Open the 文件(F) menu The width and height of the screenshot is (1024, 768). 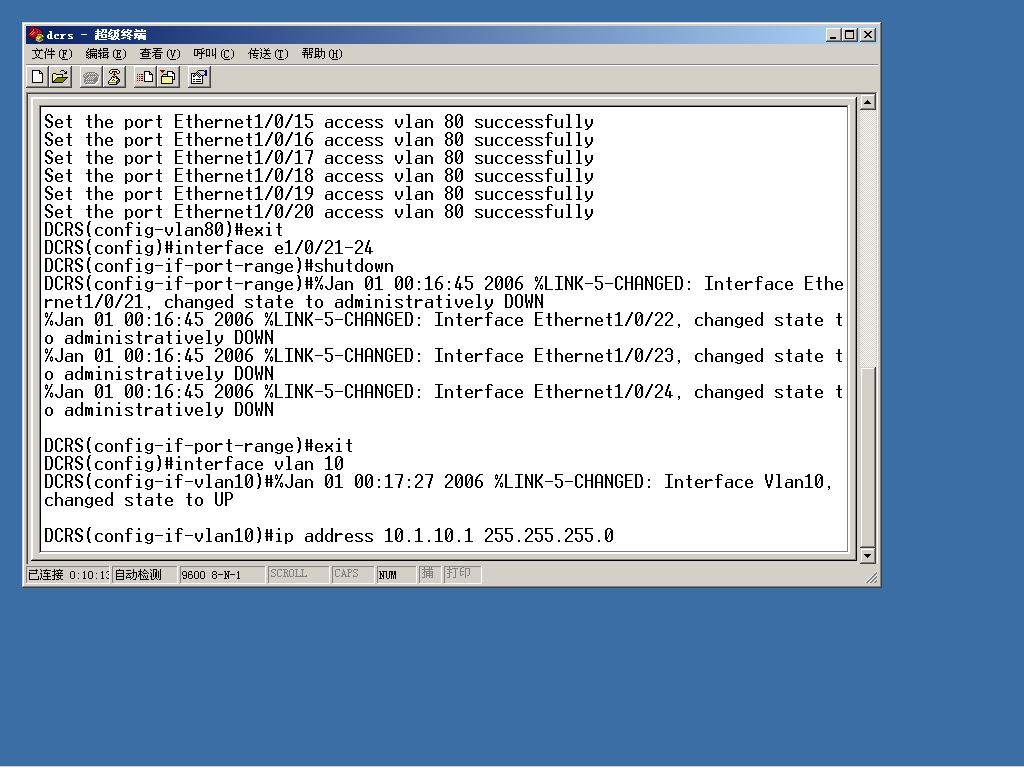click(x=52, y=54)
